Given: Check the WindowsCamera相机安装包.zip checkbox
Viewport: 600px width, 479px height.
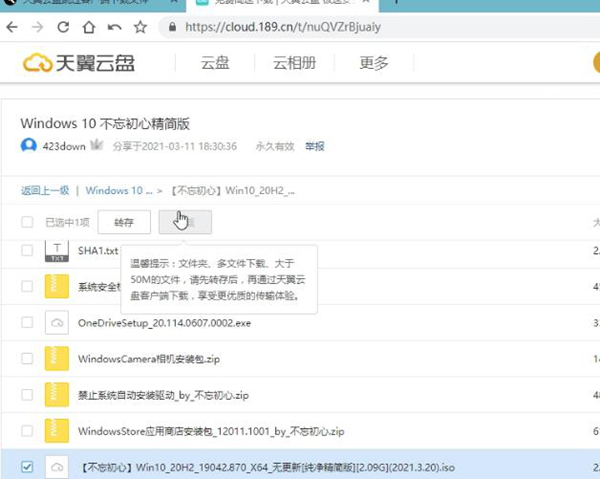Looking at the screenshot, I should [27, 358].
